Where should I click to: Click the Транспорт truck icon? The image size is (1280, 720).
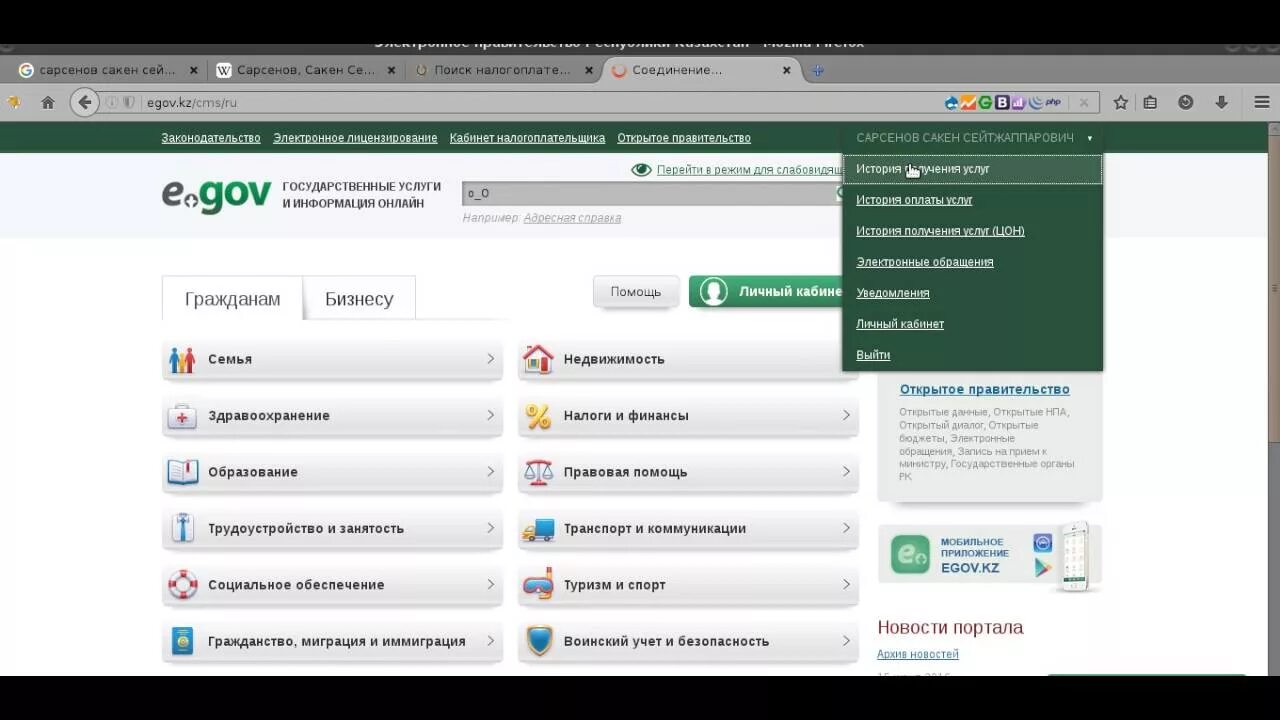538,529
